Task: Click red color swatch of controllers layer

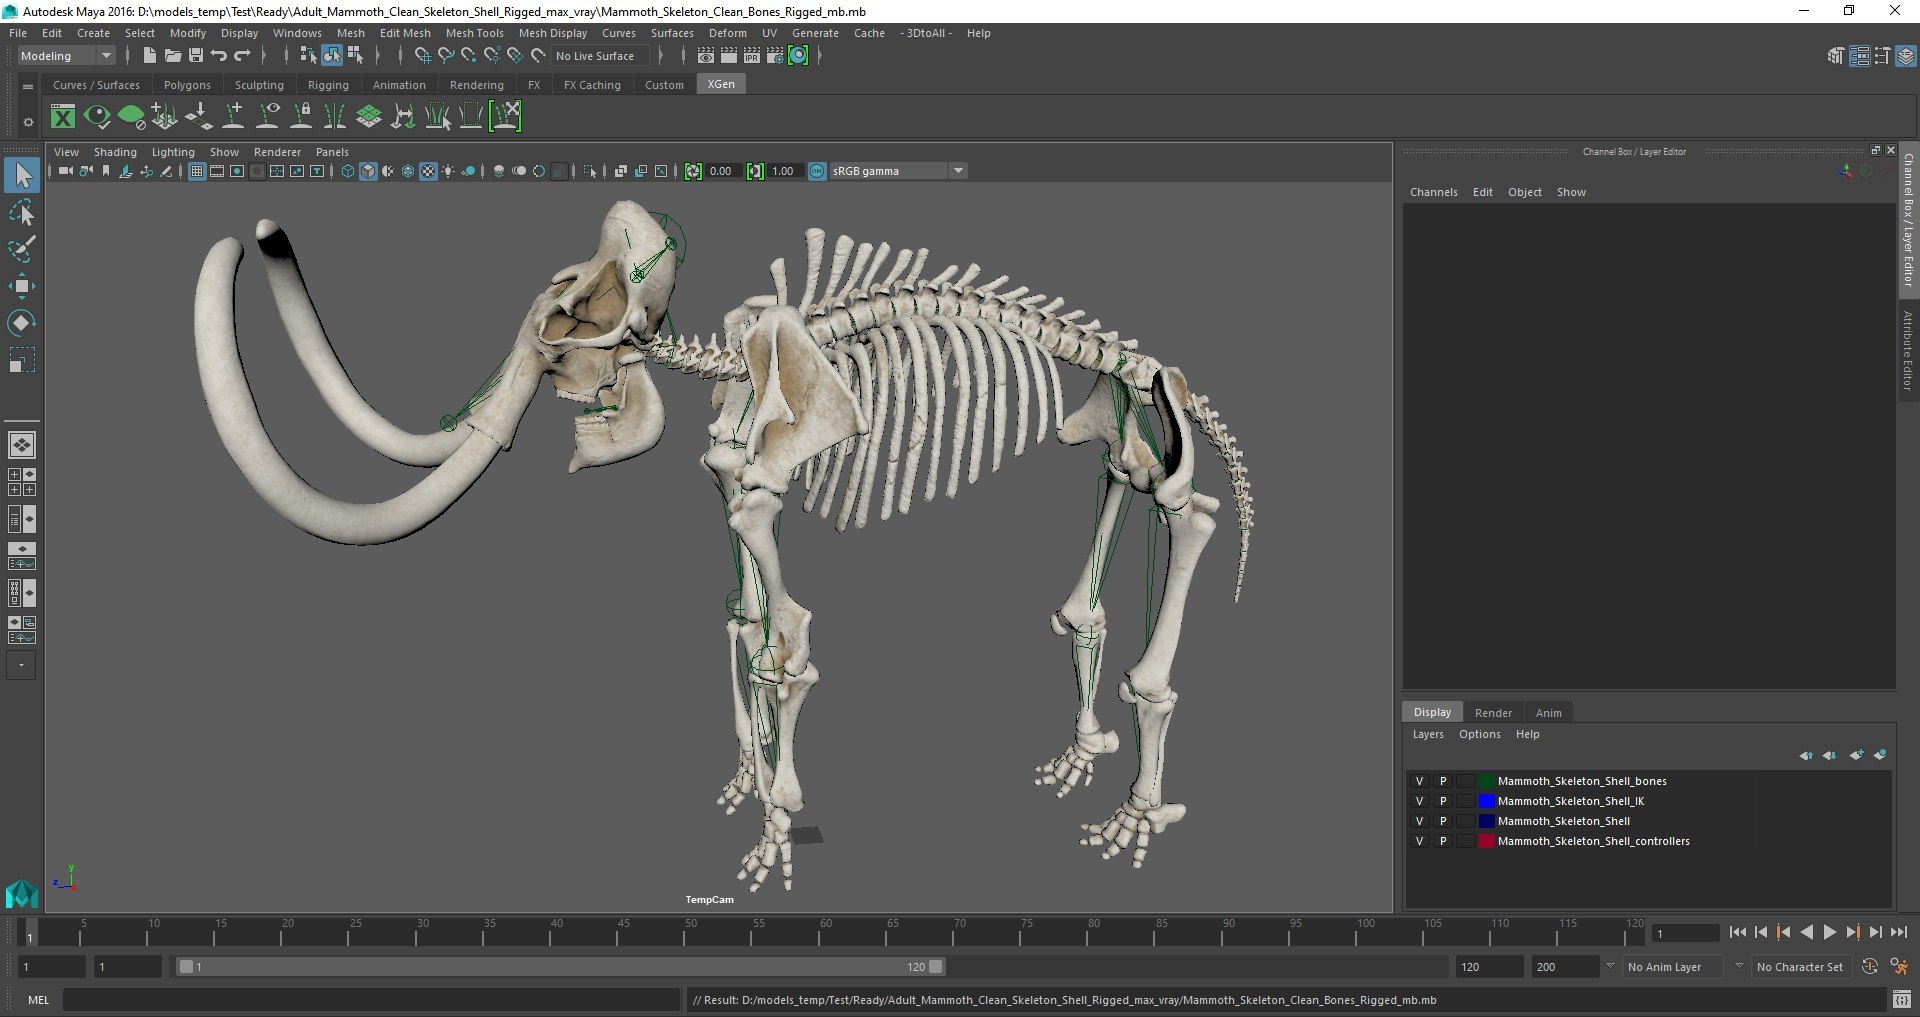Action: 1487,841
